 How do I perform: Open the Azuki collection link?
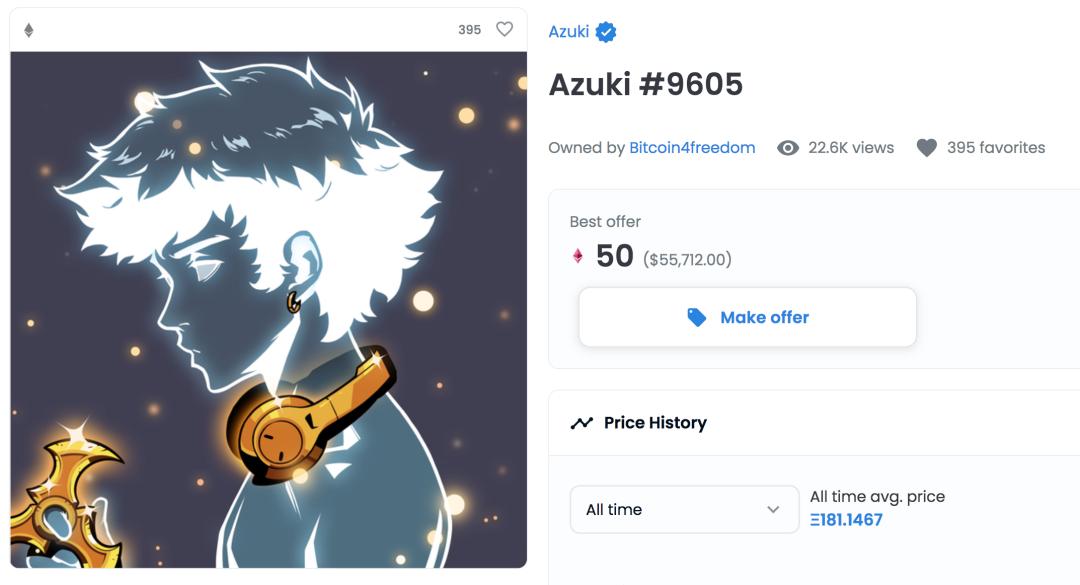(x=568, y=32)
